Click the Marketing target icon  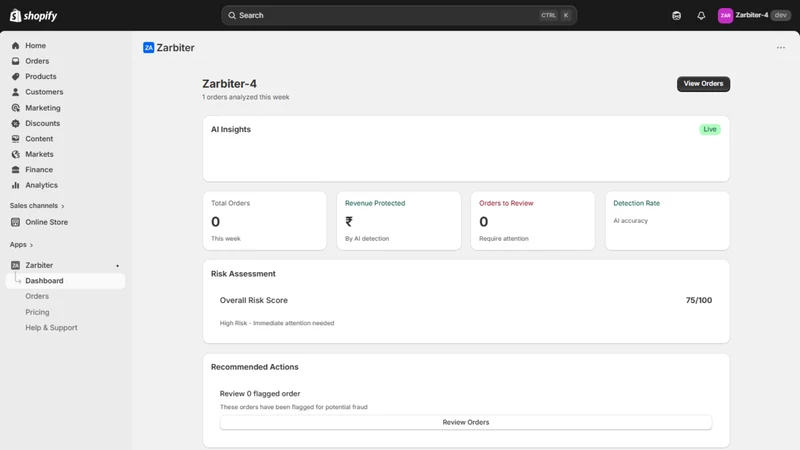tap(15, 108)
